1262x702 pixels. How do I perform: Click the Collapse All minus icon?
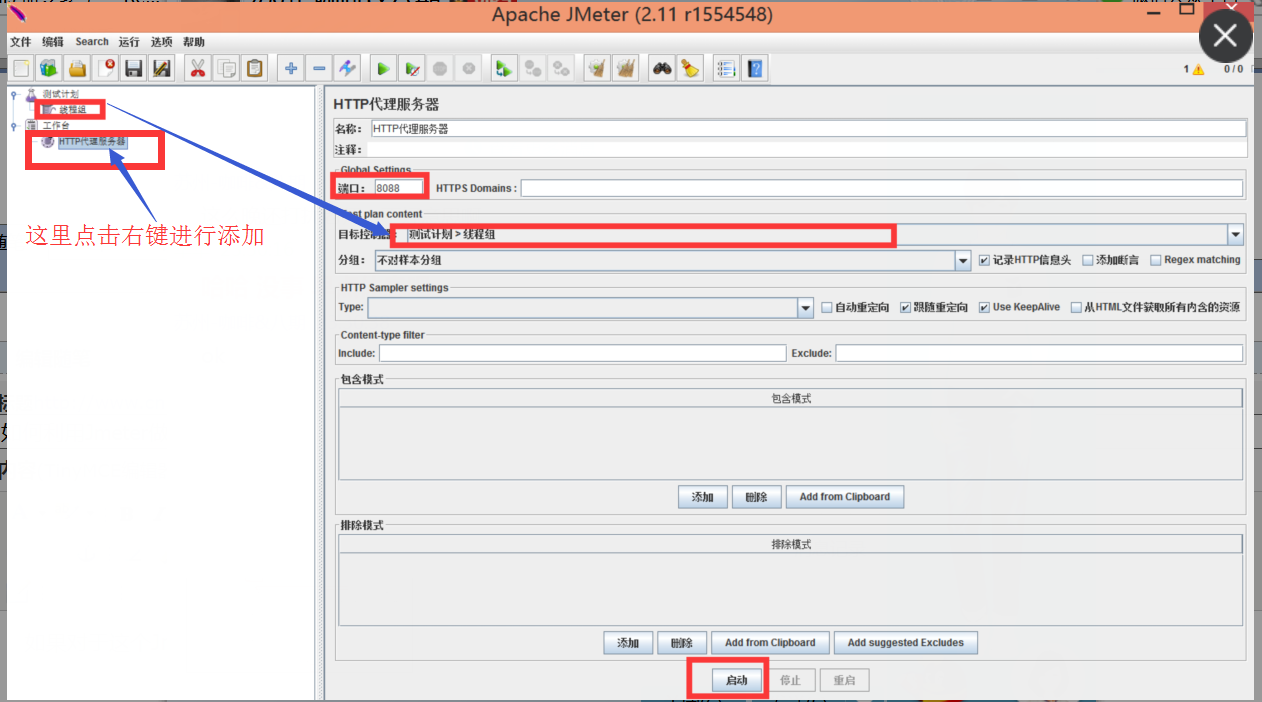pyautogui.click(x=319, y=68)
